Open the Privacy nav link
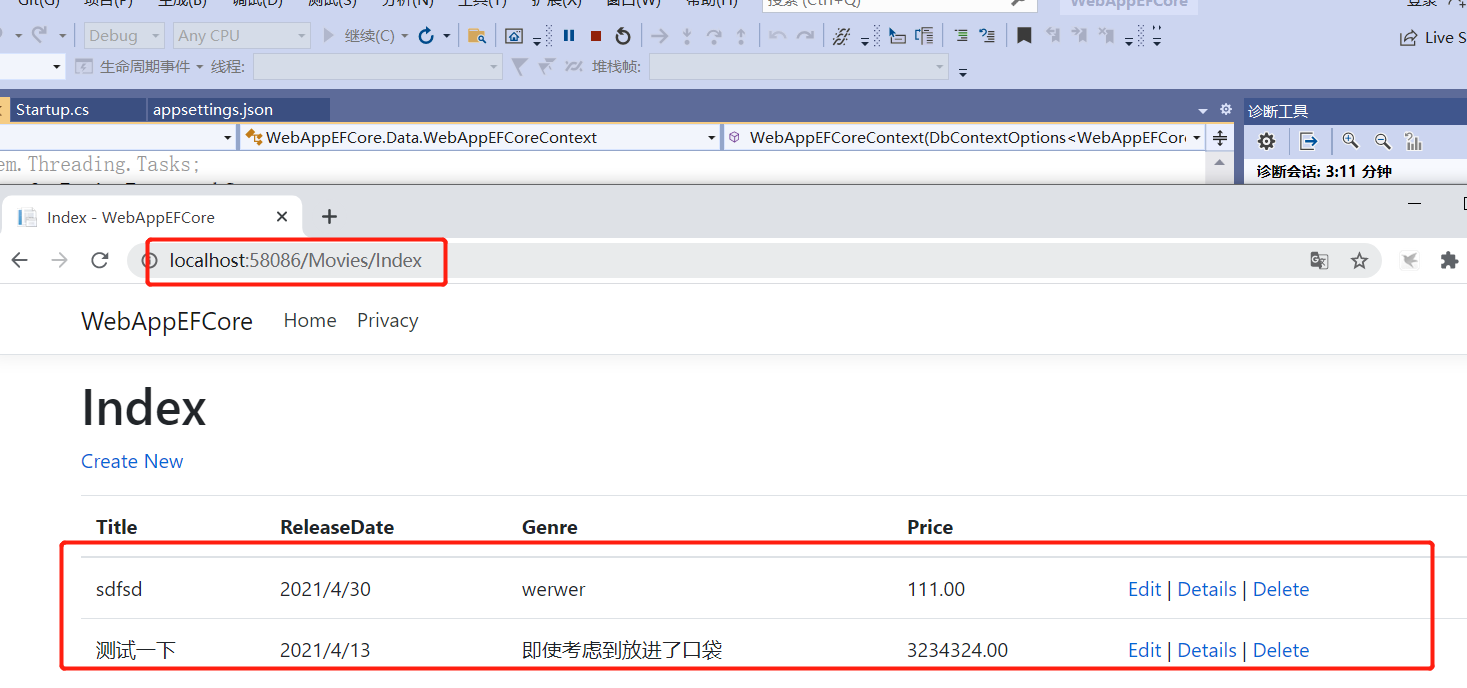The width and height of the screenshot is (1467, 688). [x=387, y=321]
